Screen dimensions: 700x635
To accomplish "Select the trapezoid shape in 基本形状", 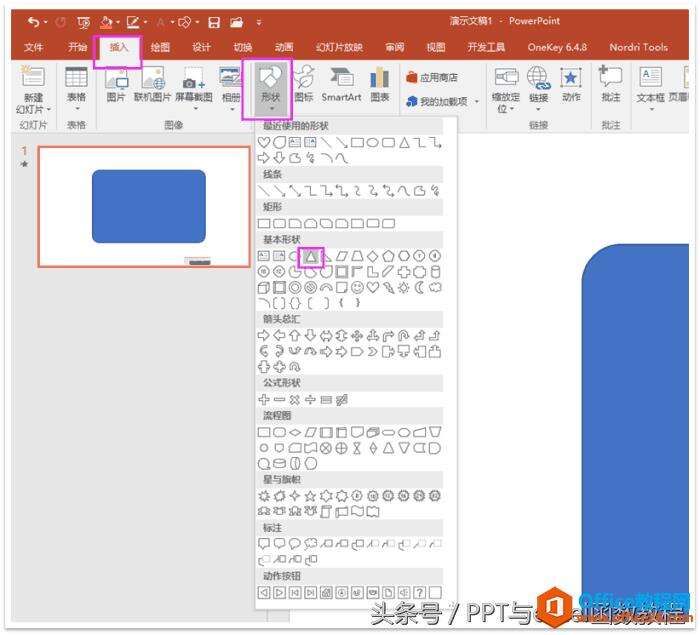I will (357, 256).
